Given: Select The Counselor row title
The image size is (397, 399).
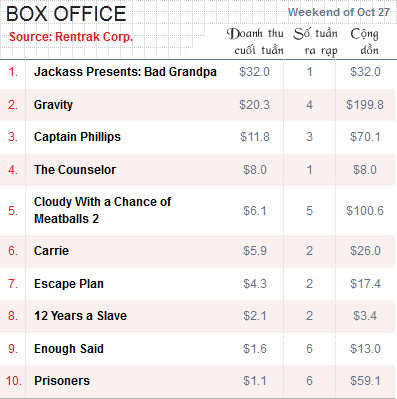Looking at the screenshot, I should pyautogui.click(x=75, y=170).
